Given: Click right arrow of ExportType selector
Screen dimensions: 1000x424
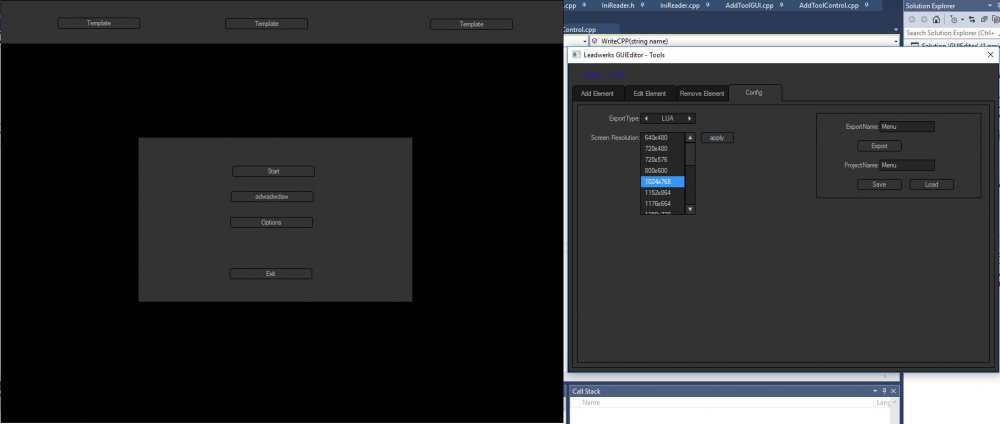Looking at the screenshot, I should (x=689, y=118).
